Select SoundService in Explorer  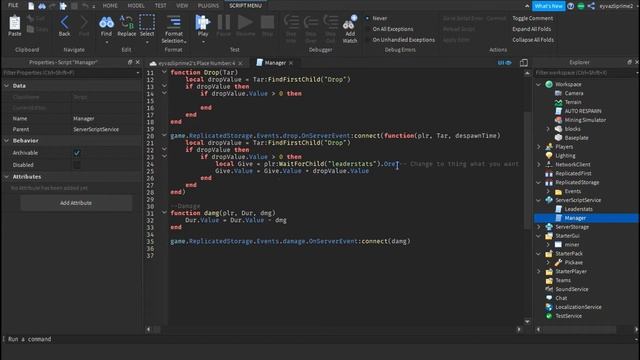pyautogui.click(x=571, y=289)
